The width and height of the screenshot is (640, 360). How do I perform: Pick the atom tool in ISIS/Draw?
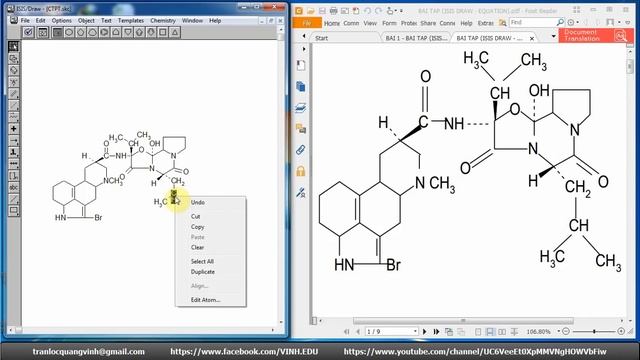point(13,82)
